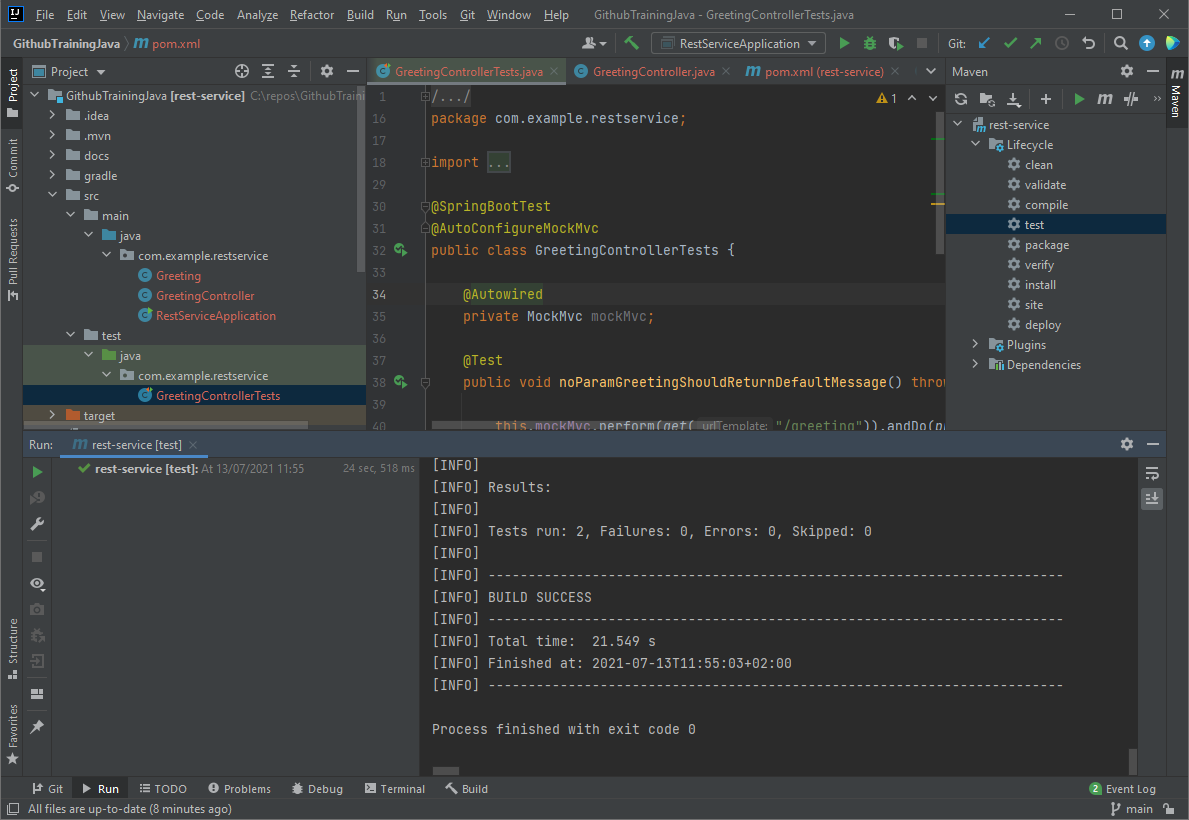Click the Search Everywhere magnifier icon
This screenshot has height=820, width=1189.
pos(1121,44)
